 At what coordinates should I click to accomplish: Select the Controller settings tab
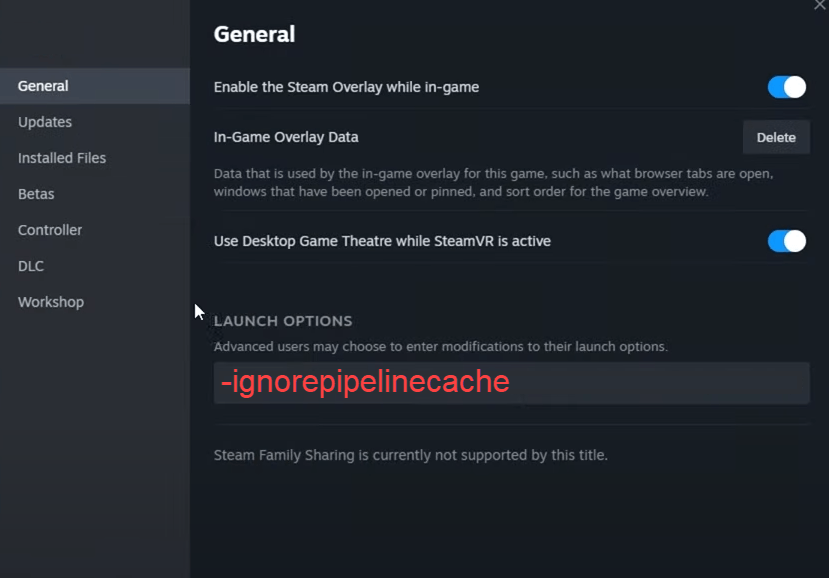(50, 230)
